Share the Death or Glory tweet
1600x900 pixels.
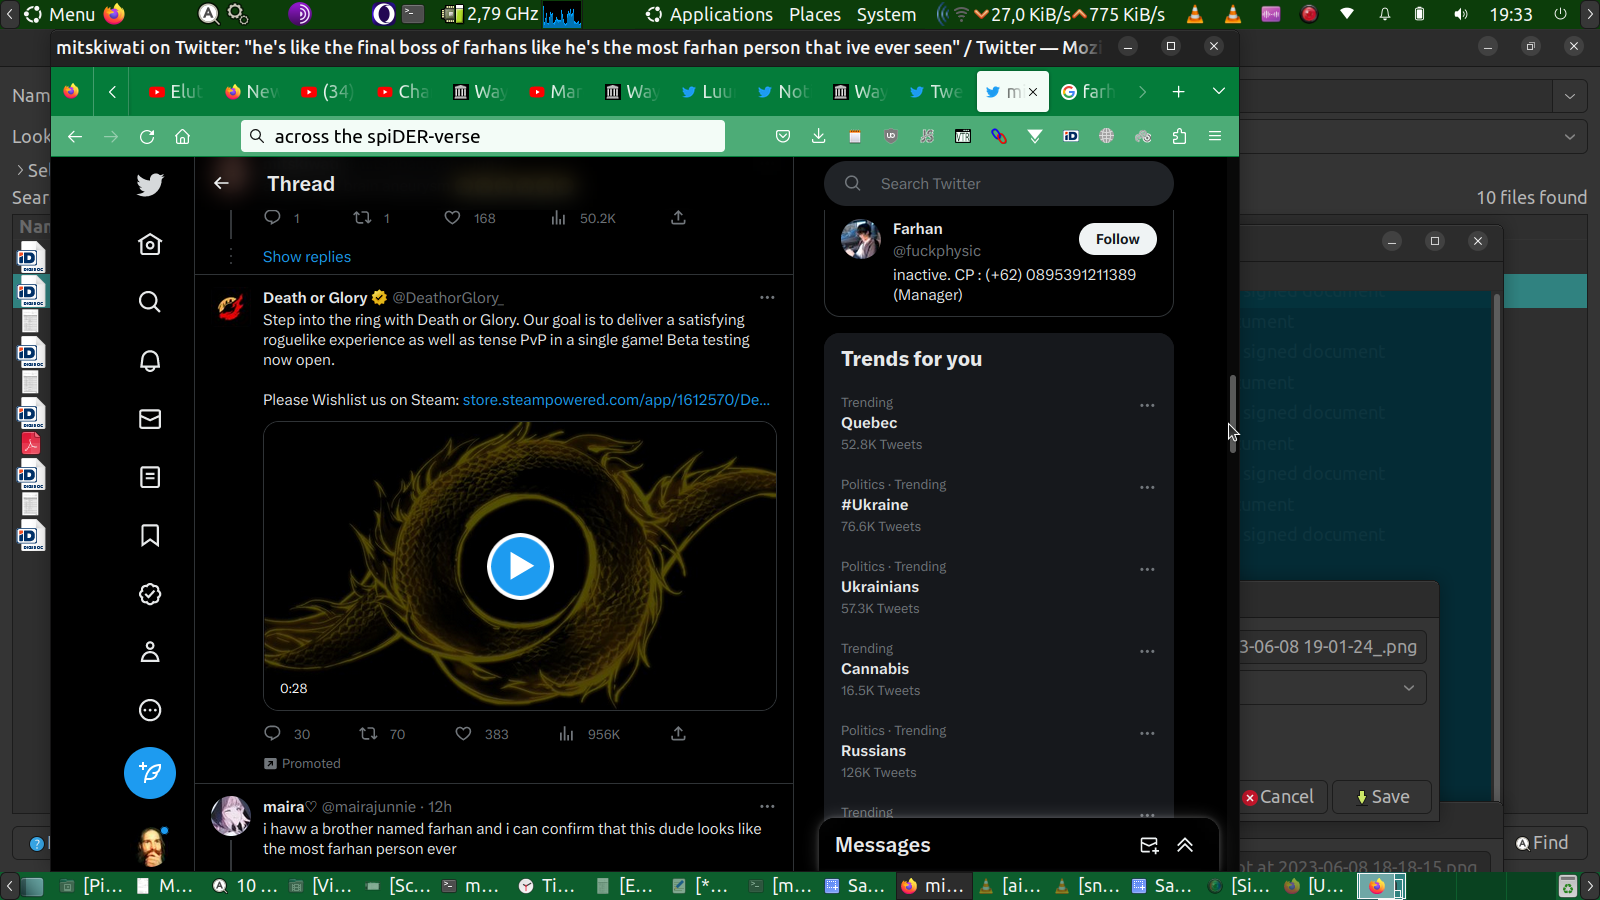(x=678, y=734)
